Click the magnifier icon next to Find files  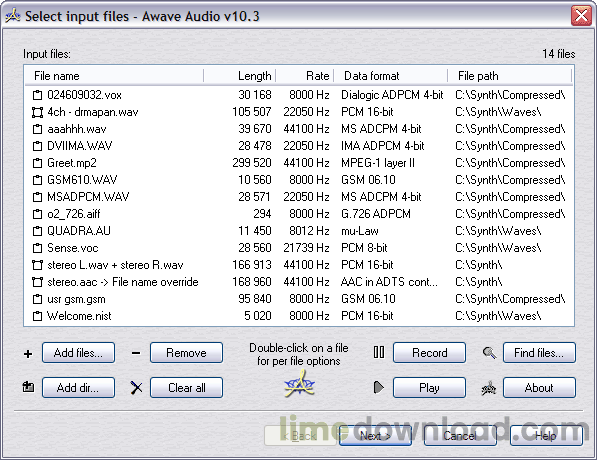pyautogui.click(x=489, y=353)
